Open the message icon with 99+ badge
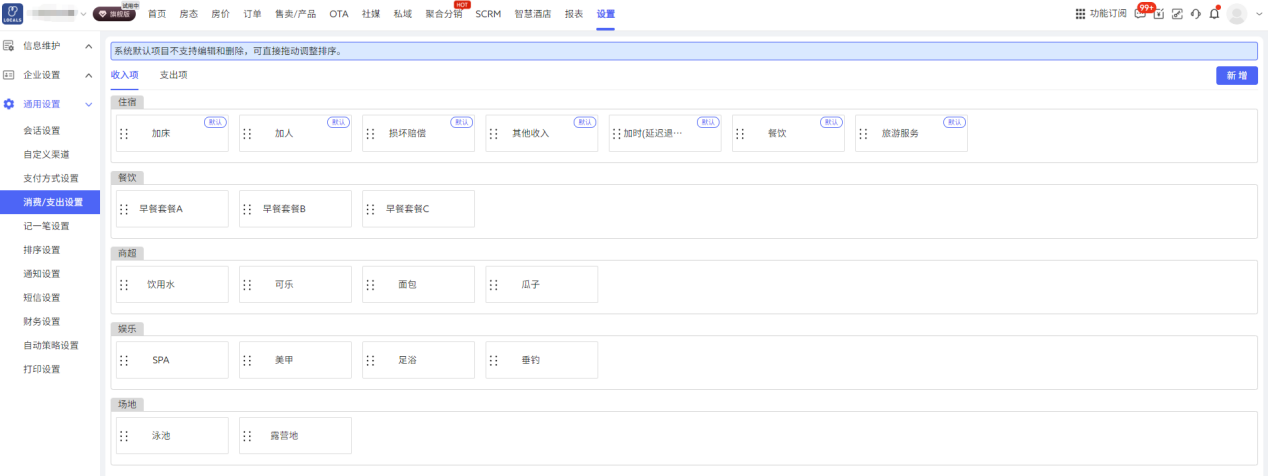The image size is (1268, 476). pos(1140,14)
